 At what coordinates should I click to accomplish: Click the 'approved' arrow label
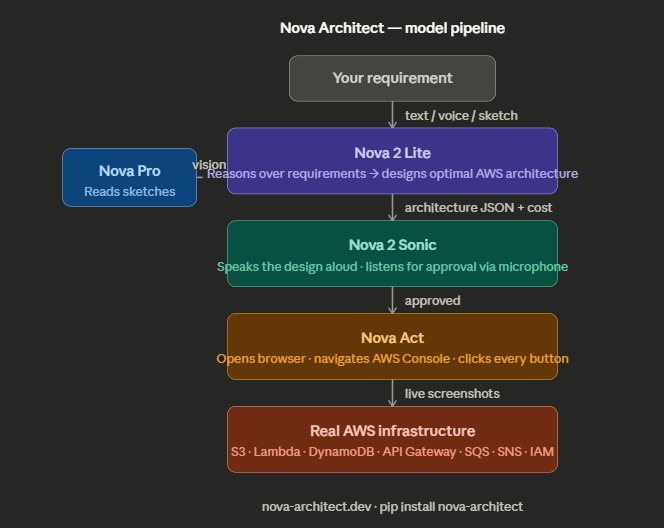pos(432,301)
